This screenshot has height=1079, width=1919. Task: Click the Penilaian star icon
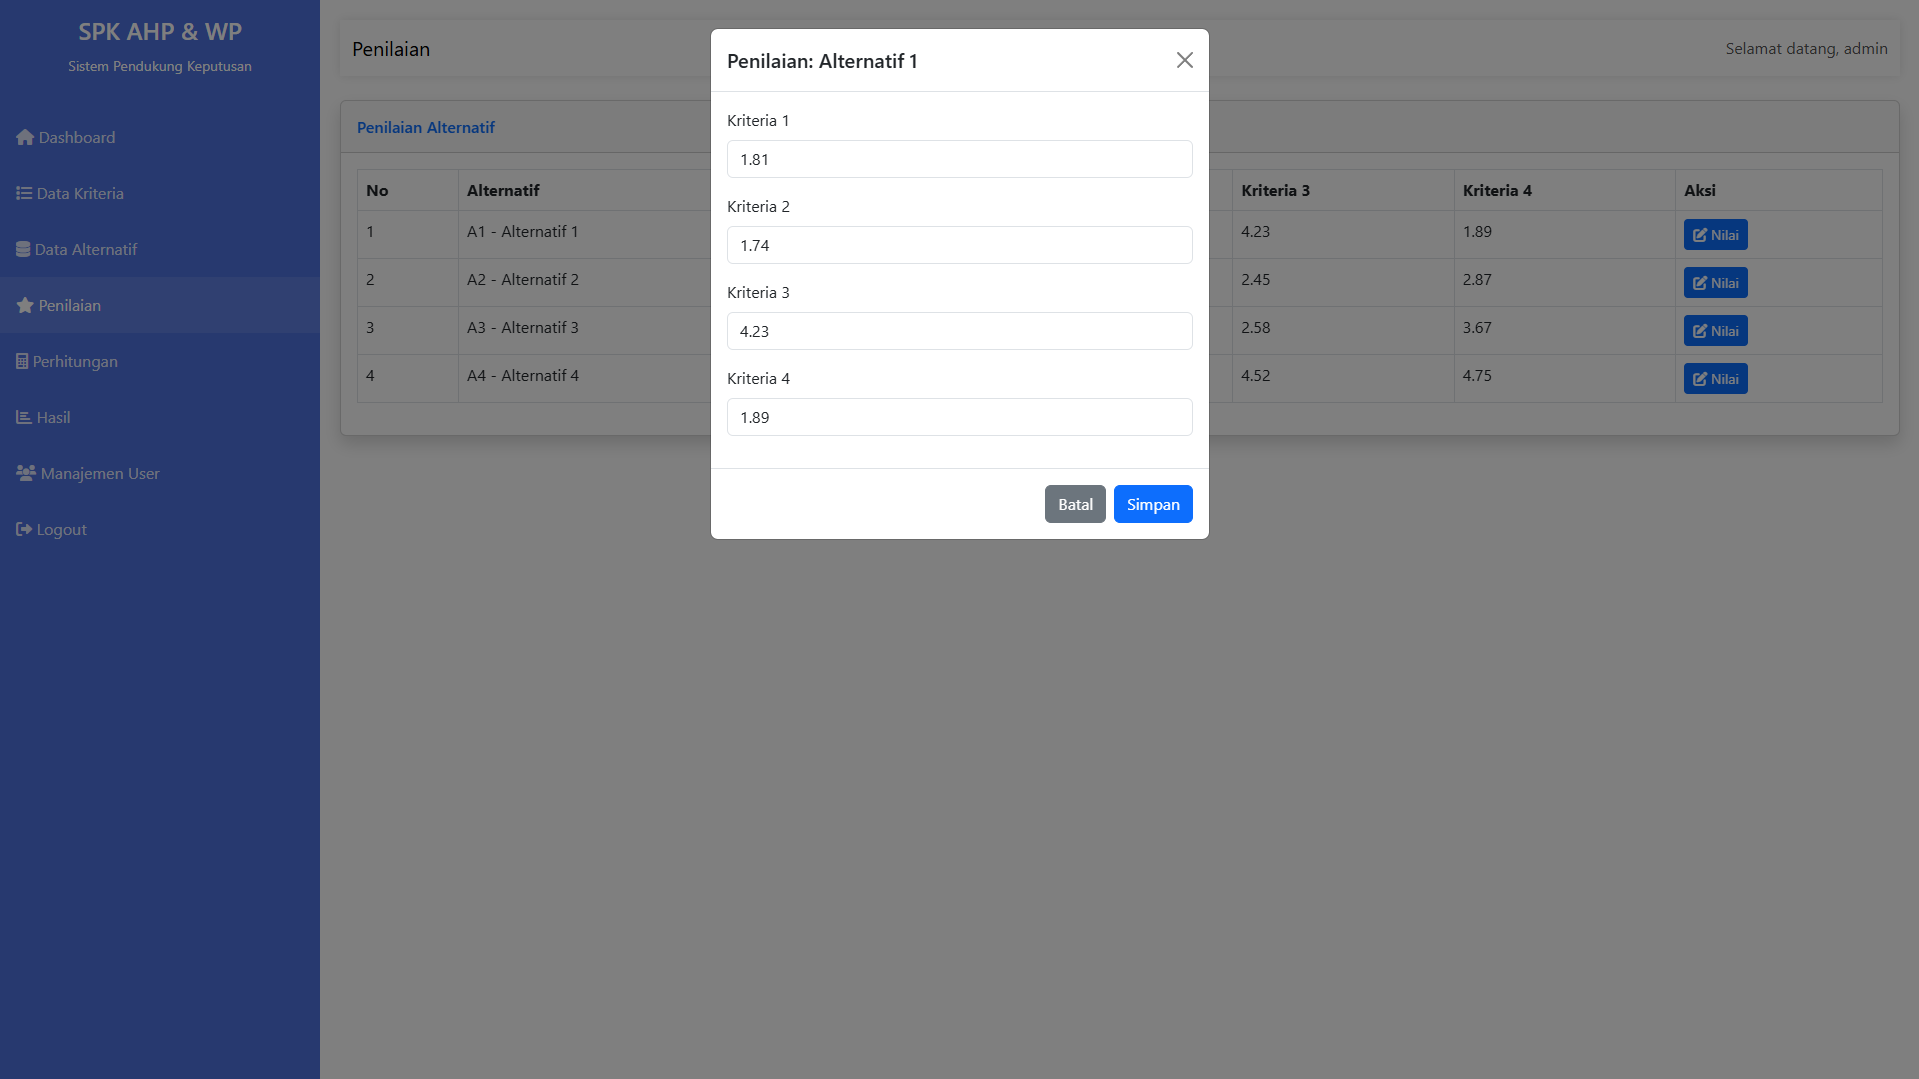[25, 306]
